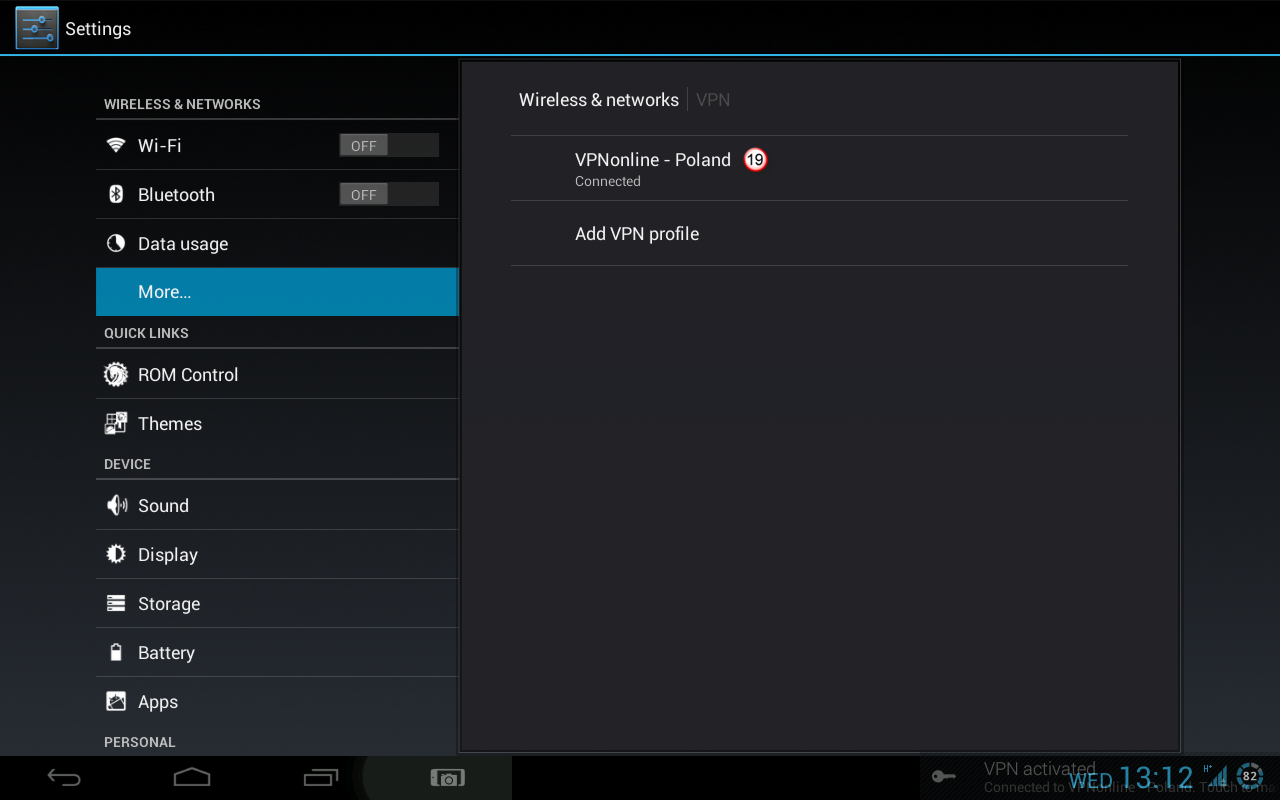Tap the mobile signal strength icon
The height and width of the screenshot is (800, 1280).
(1216, 776)
